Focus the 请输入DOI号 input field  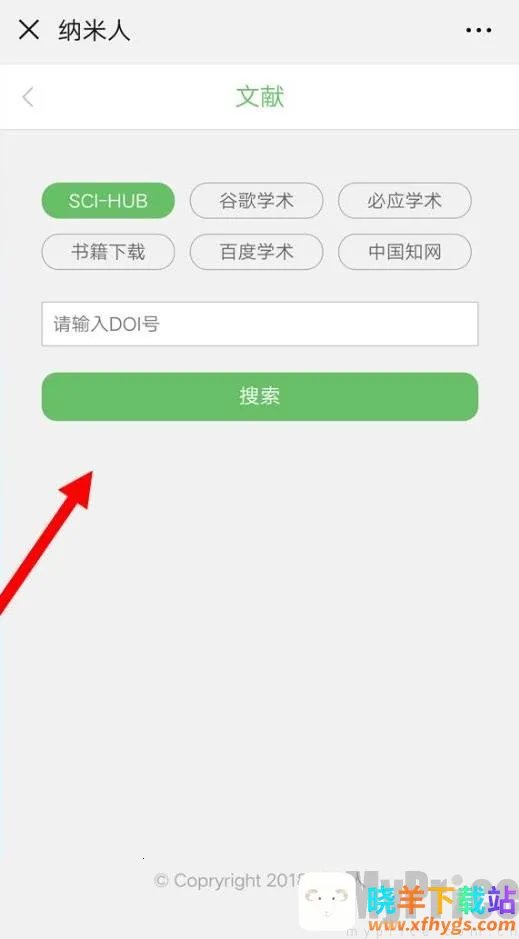coord(260,324)
